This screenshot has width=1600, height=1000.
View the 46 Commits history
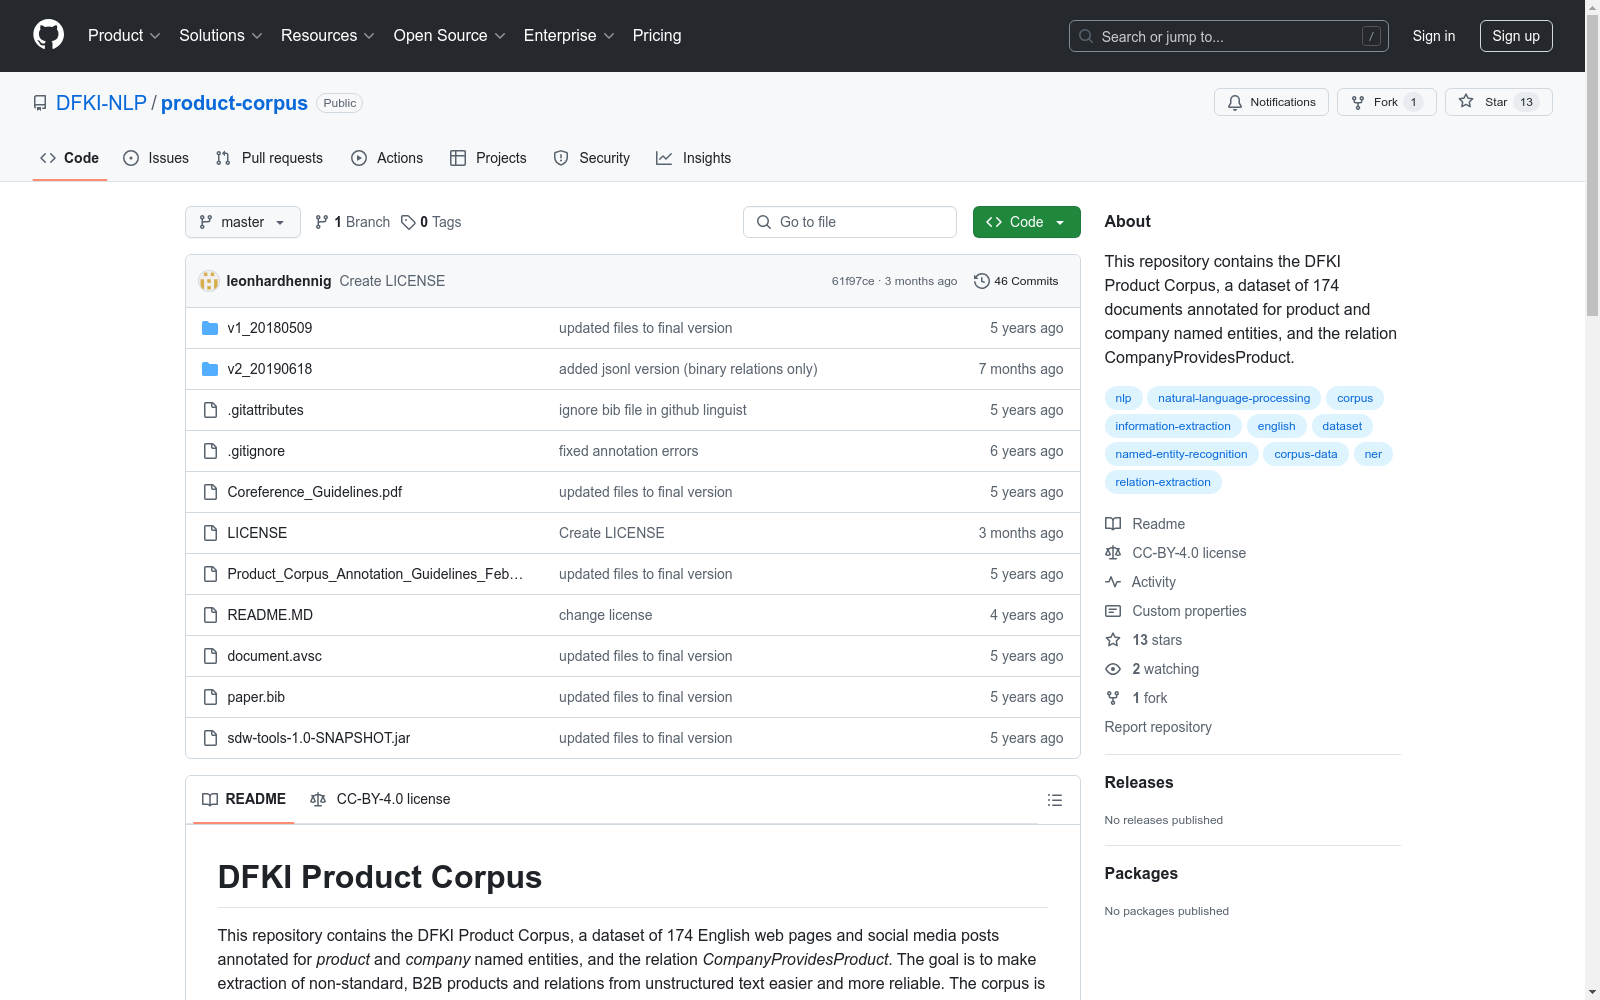pyautogui.click(x=1016, y=281)
